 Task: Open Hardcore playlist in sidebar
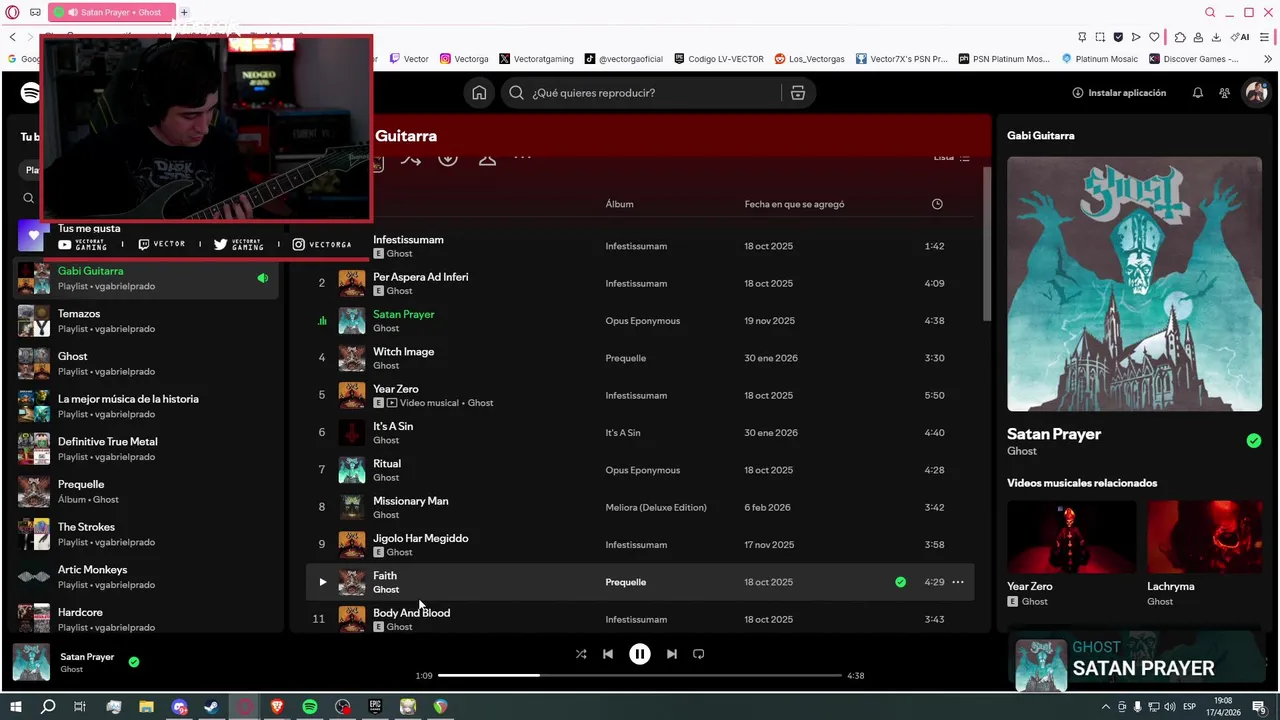click(146, 619)
